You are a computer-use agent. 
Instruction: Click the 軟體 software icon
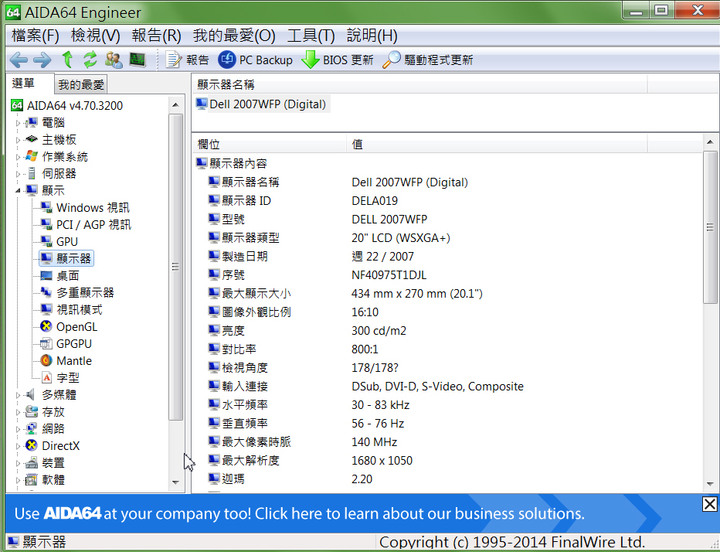(x=31, y=480)
